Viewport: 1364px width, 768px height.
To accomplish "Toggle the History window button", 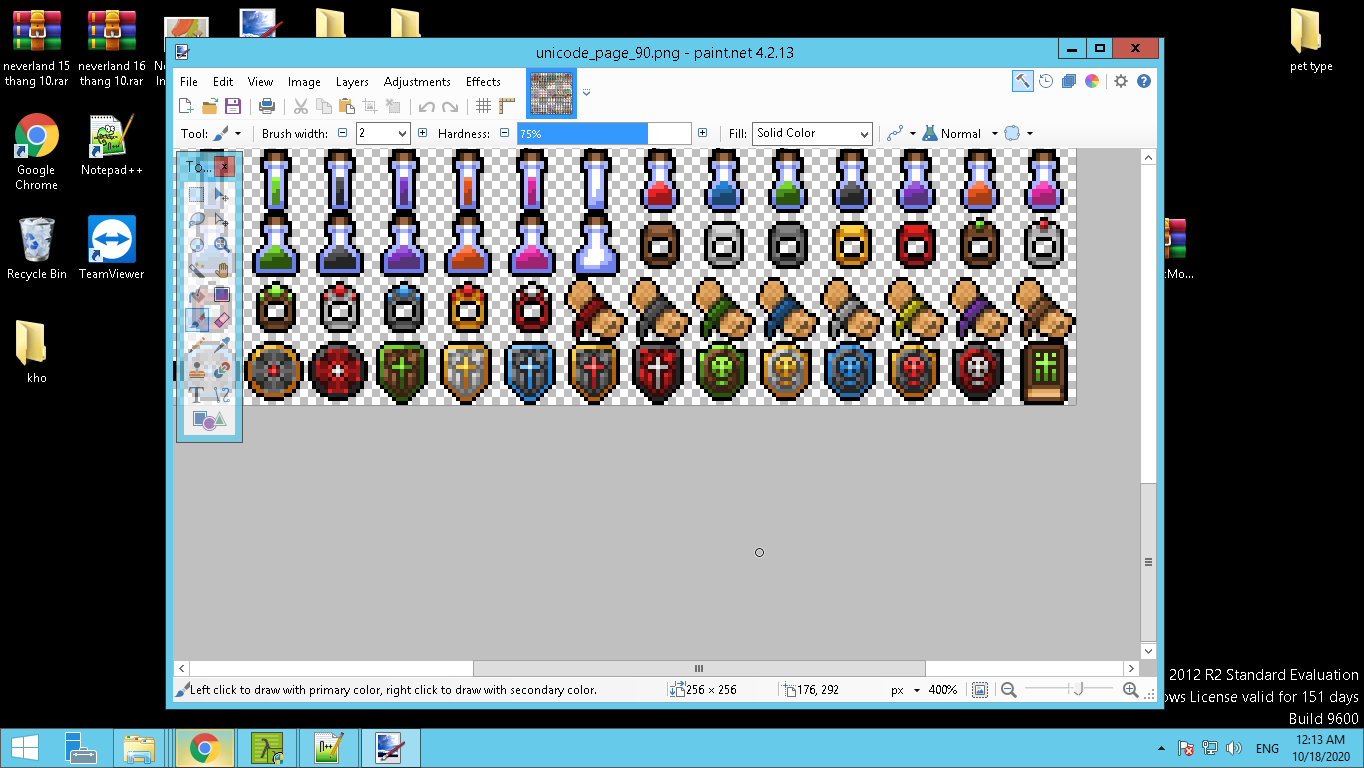I will (x=1046, y=82).
